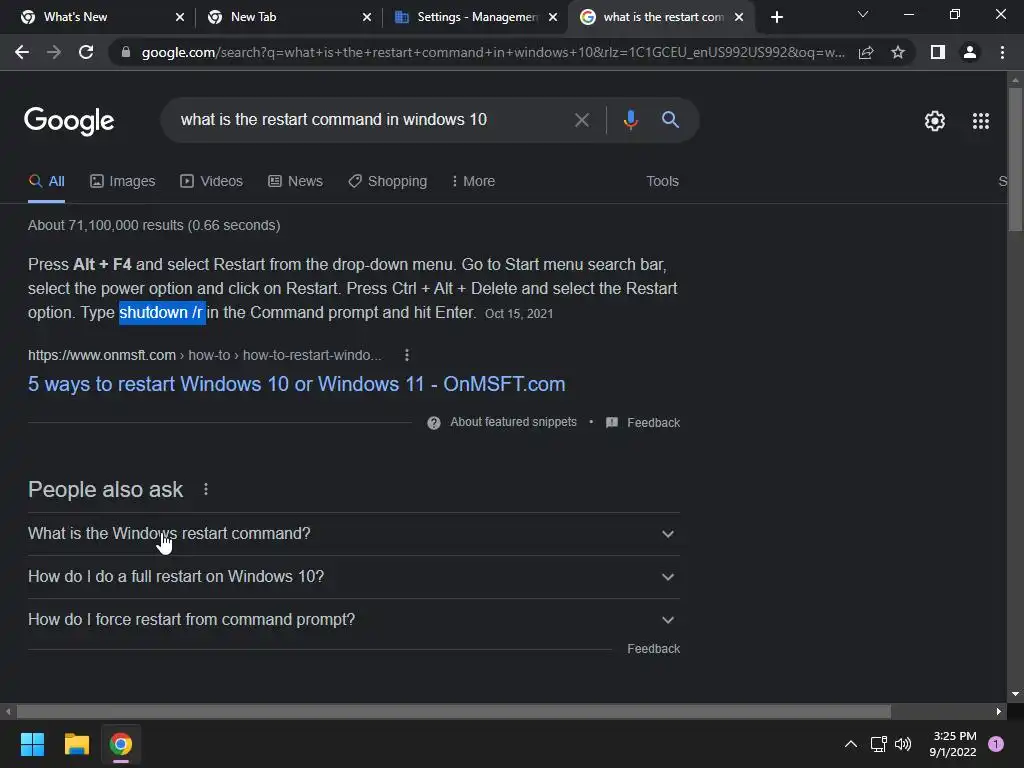Submit search with magnifying glass
1024x768 pixels.
coord(670,120)
